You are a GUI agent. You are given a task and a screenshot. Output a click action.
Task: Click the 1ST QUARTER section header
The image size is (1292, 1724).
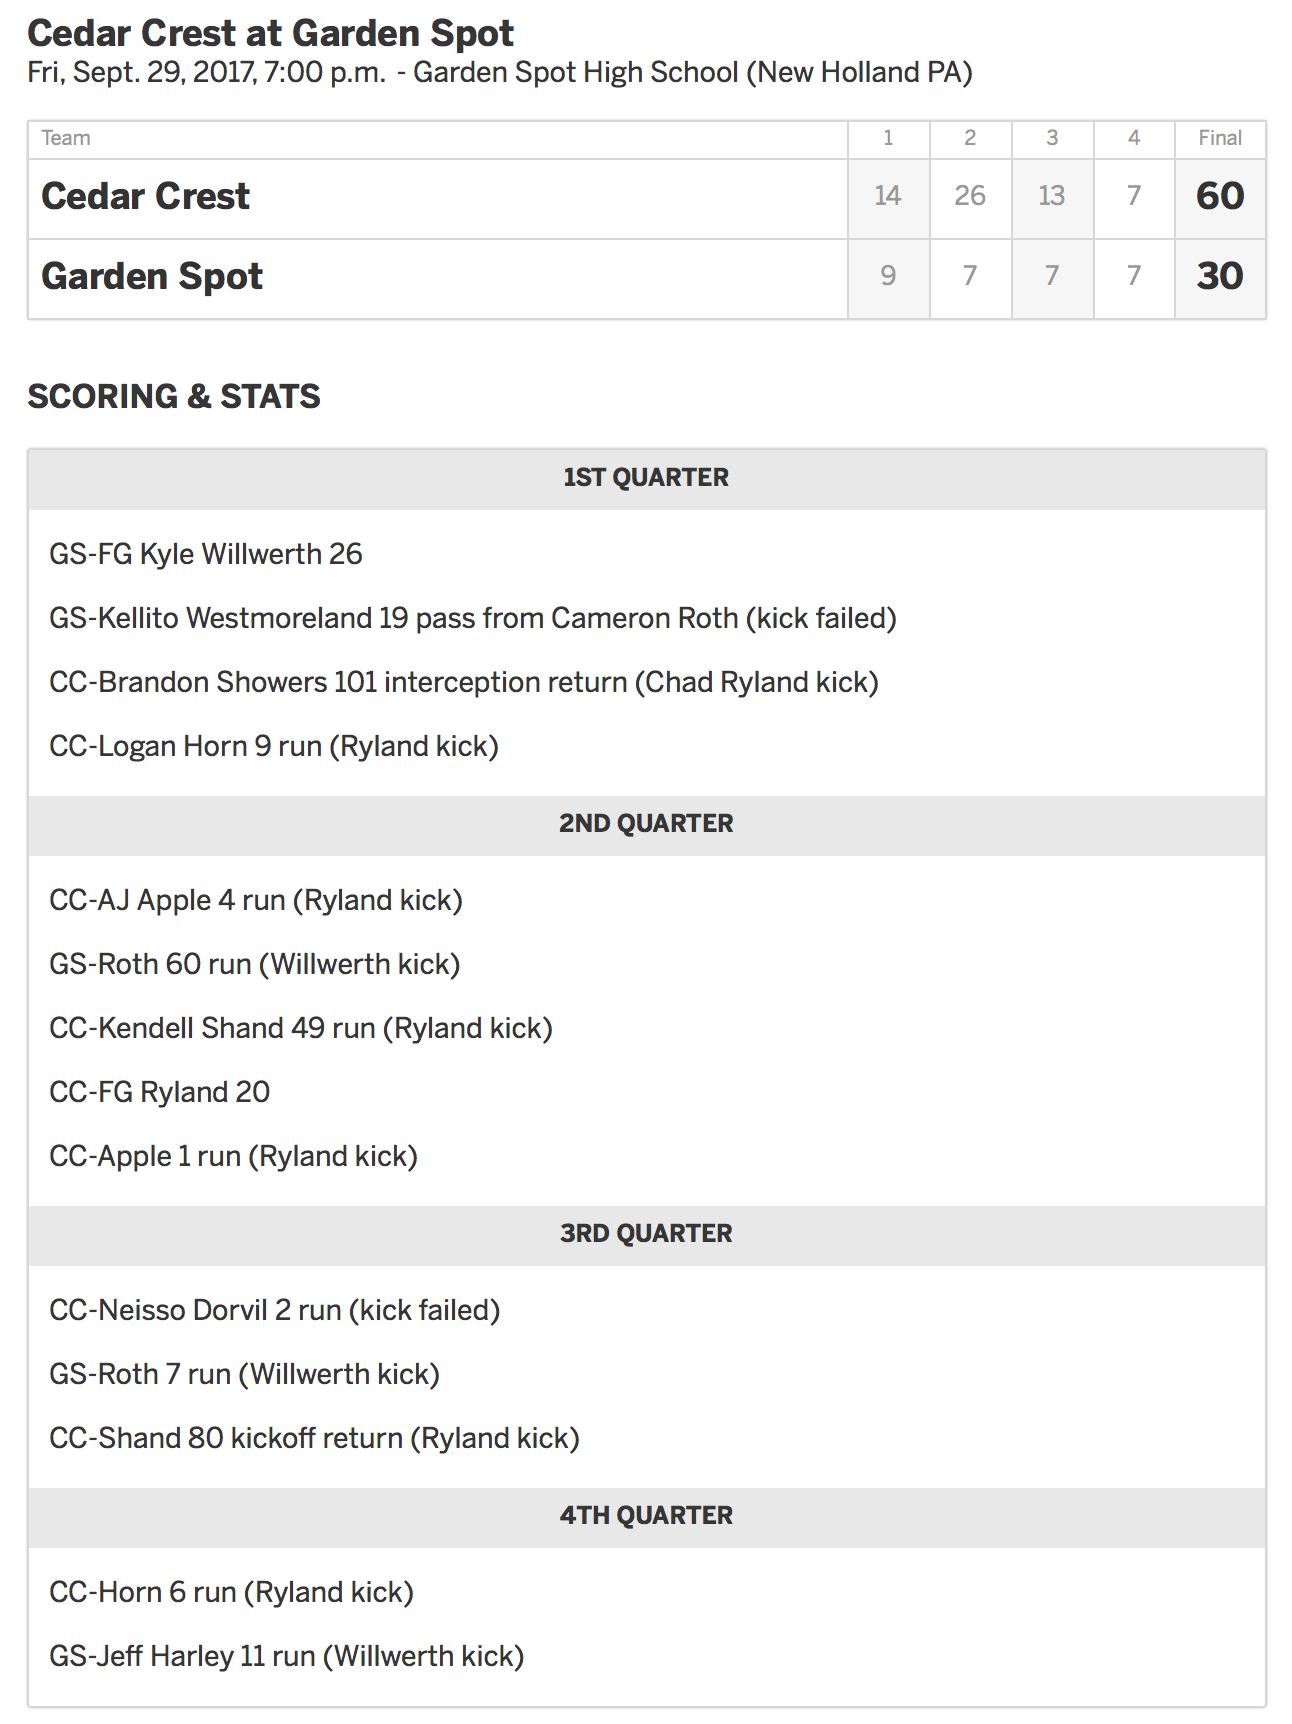[646, 478]
